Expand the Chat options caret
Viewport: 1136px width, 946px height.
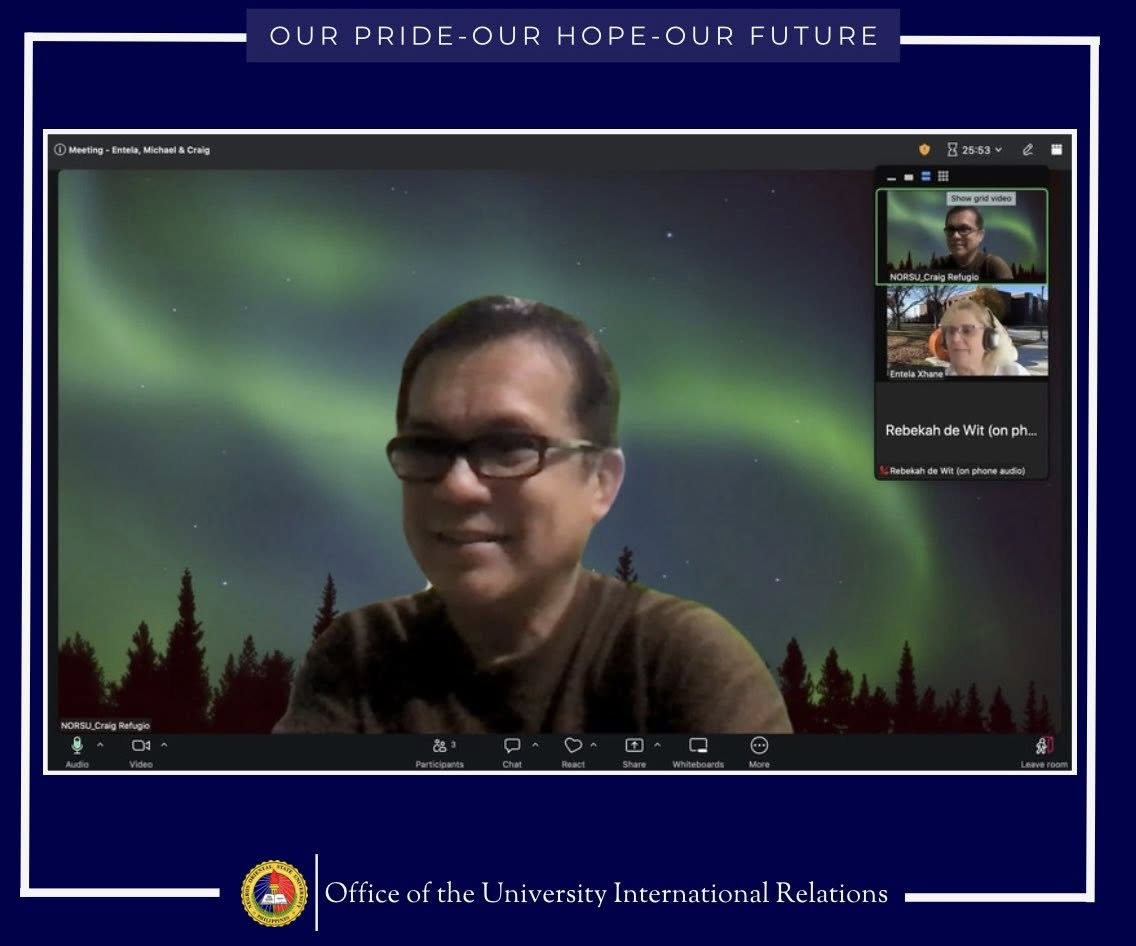[535, 745]
